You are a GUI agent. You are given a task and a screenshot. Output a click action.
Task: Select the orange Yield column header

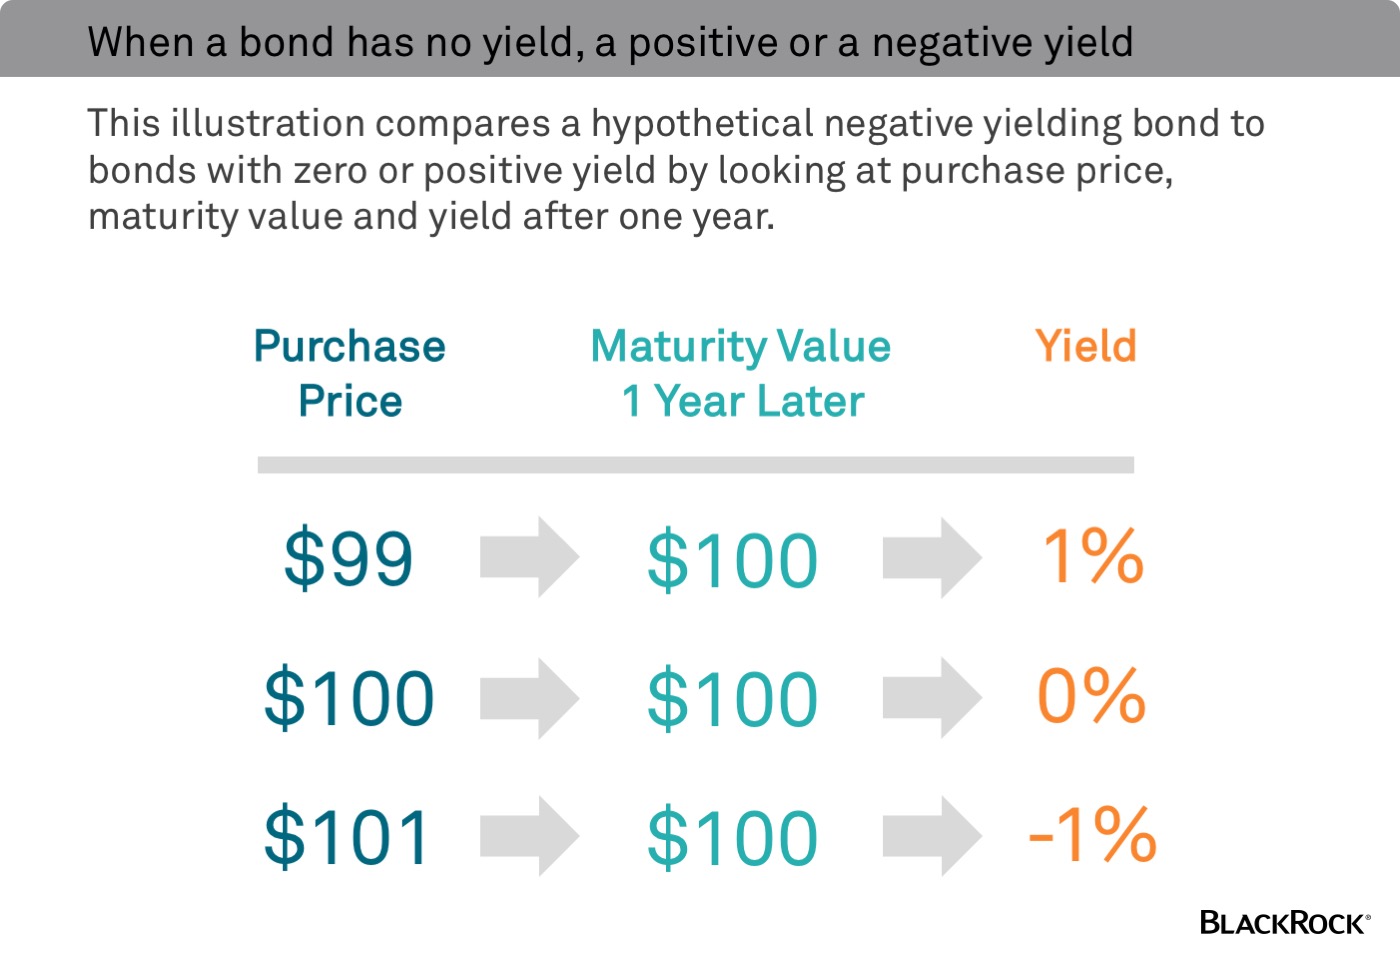tap(1086, 346)
